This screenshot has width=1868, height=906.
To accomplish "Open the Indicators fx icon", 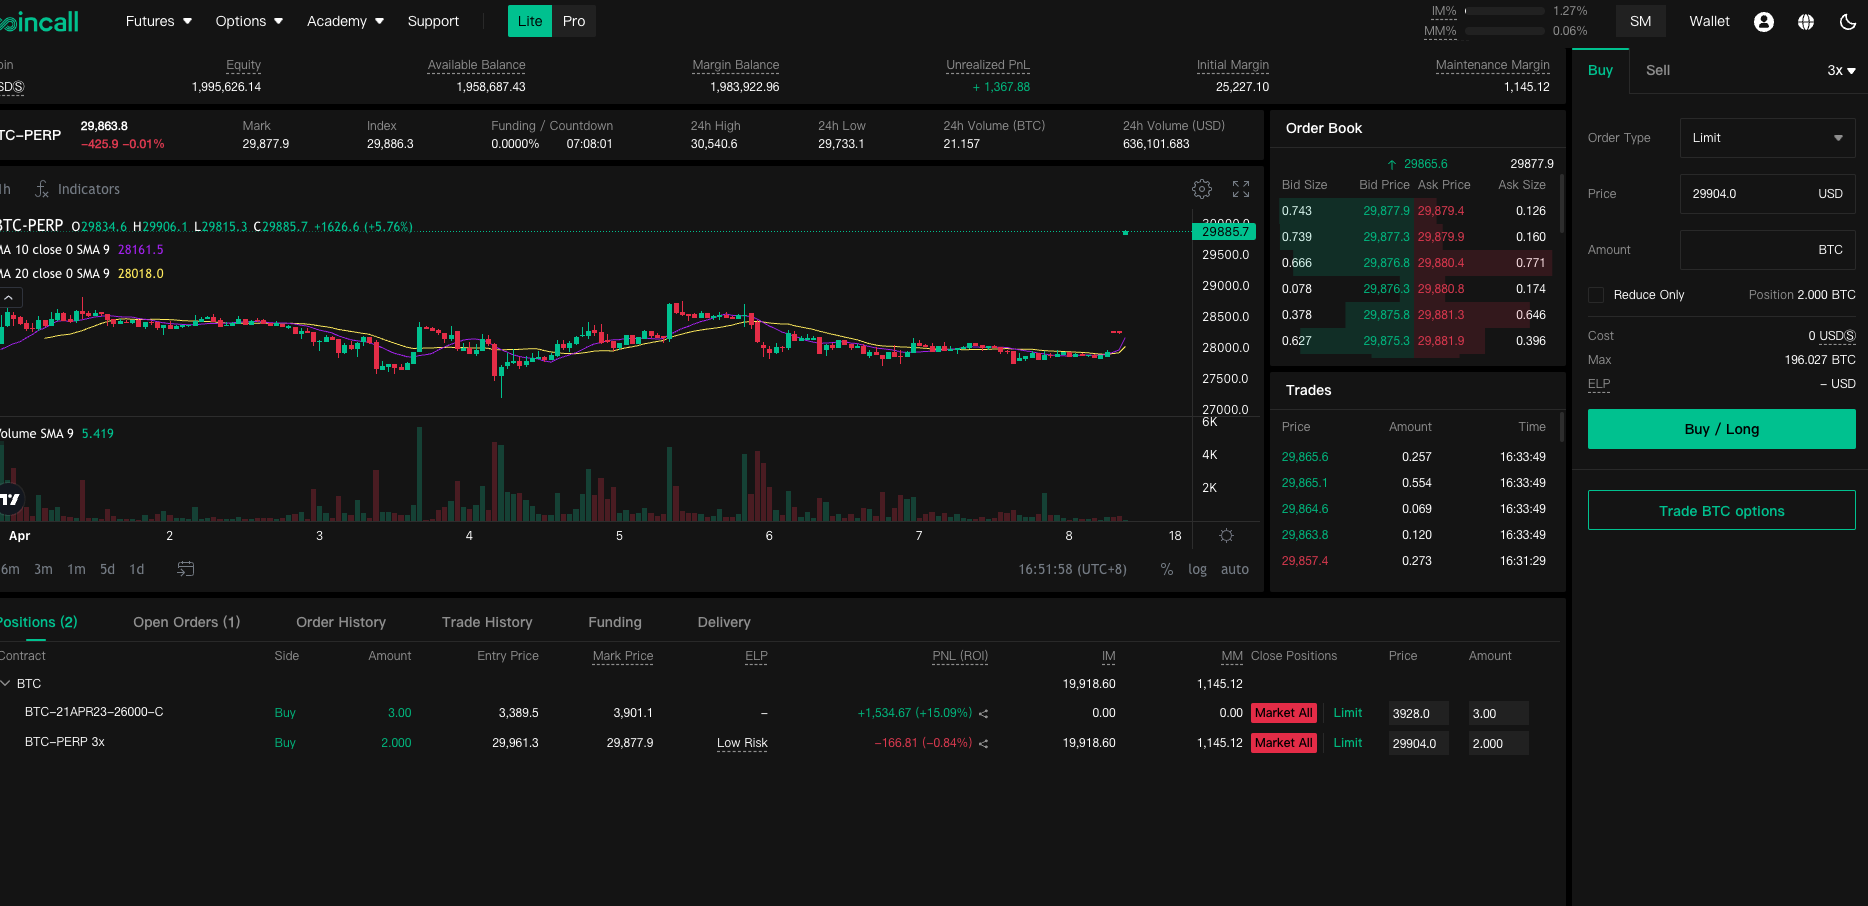I will coord(42,189).
